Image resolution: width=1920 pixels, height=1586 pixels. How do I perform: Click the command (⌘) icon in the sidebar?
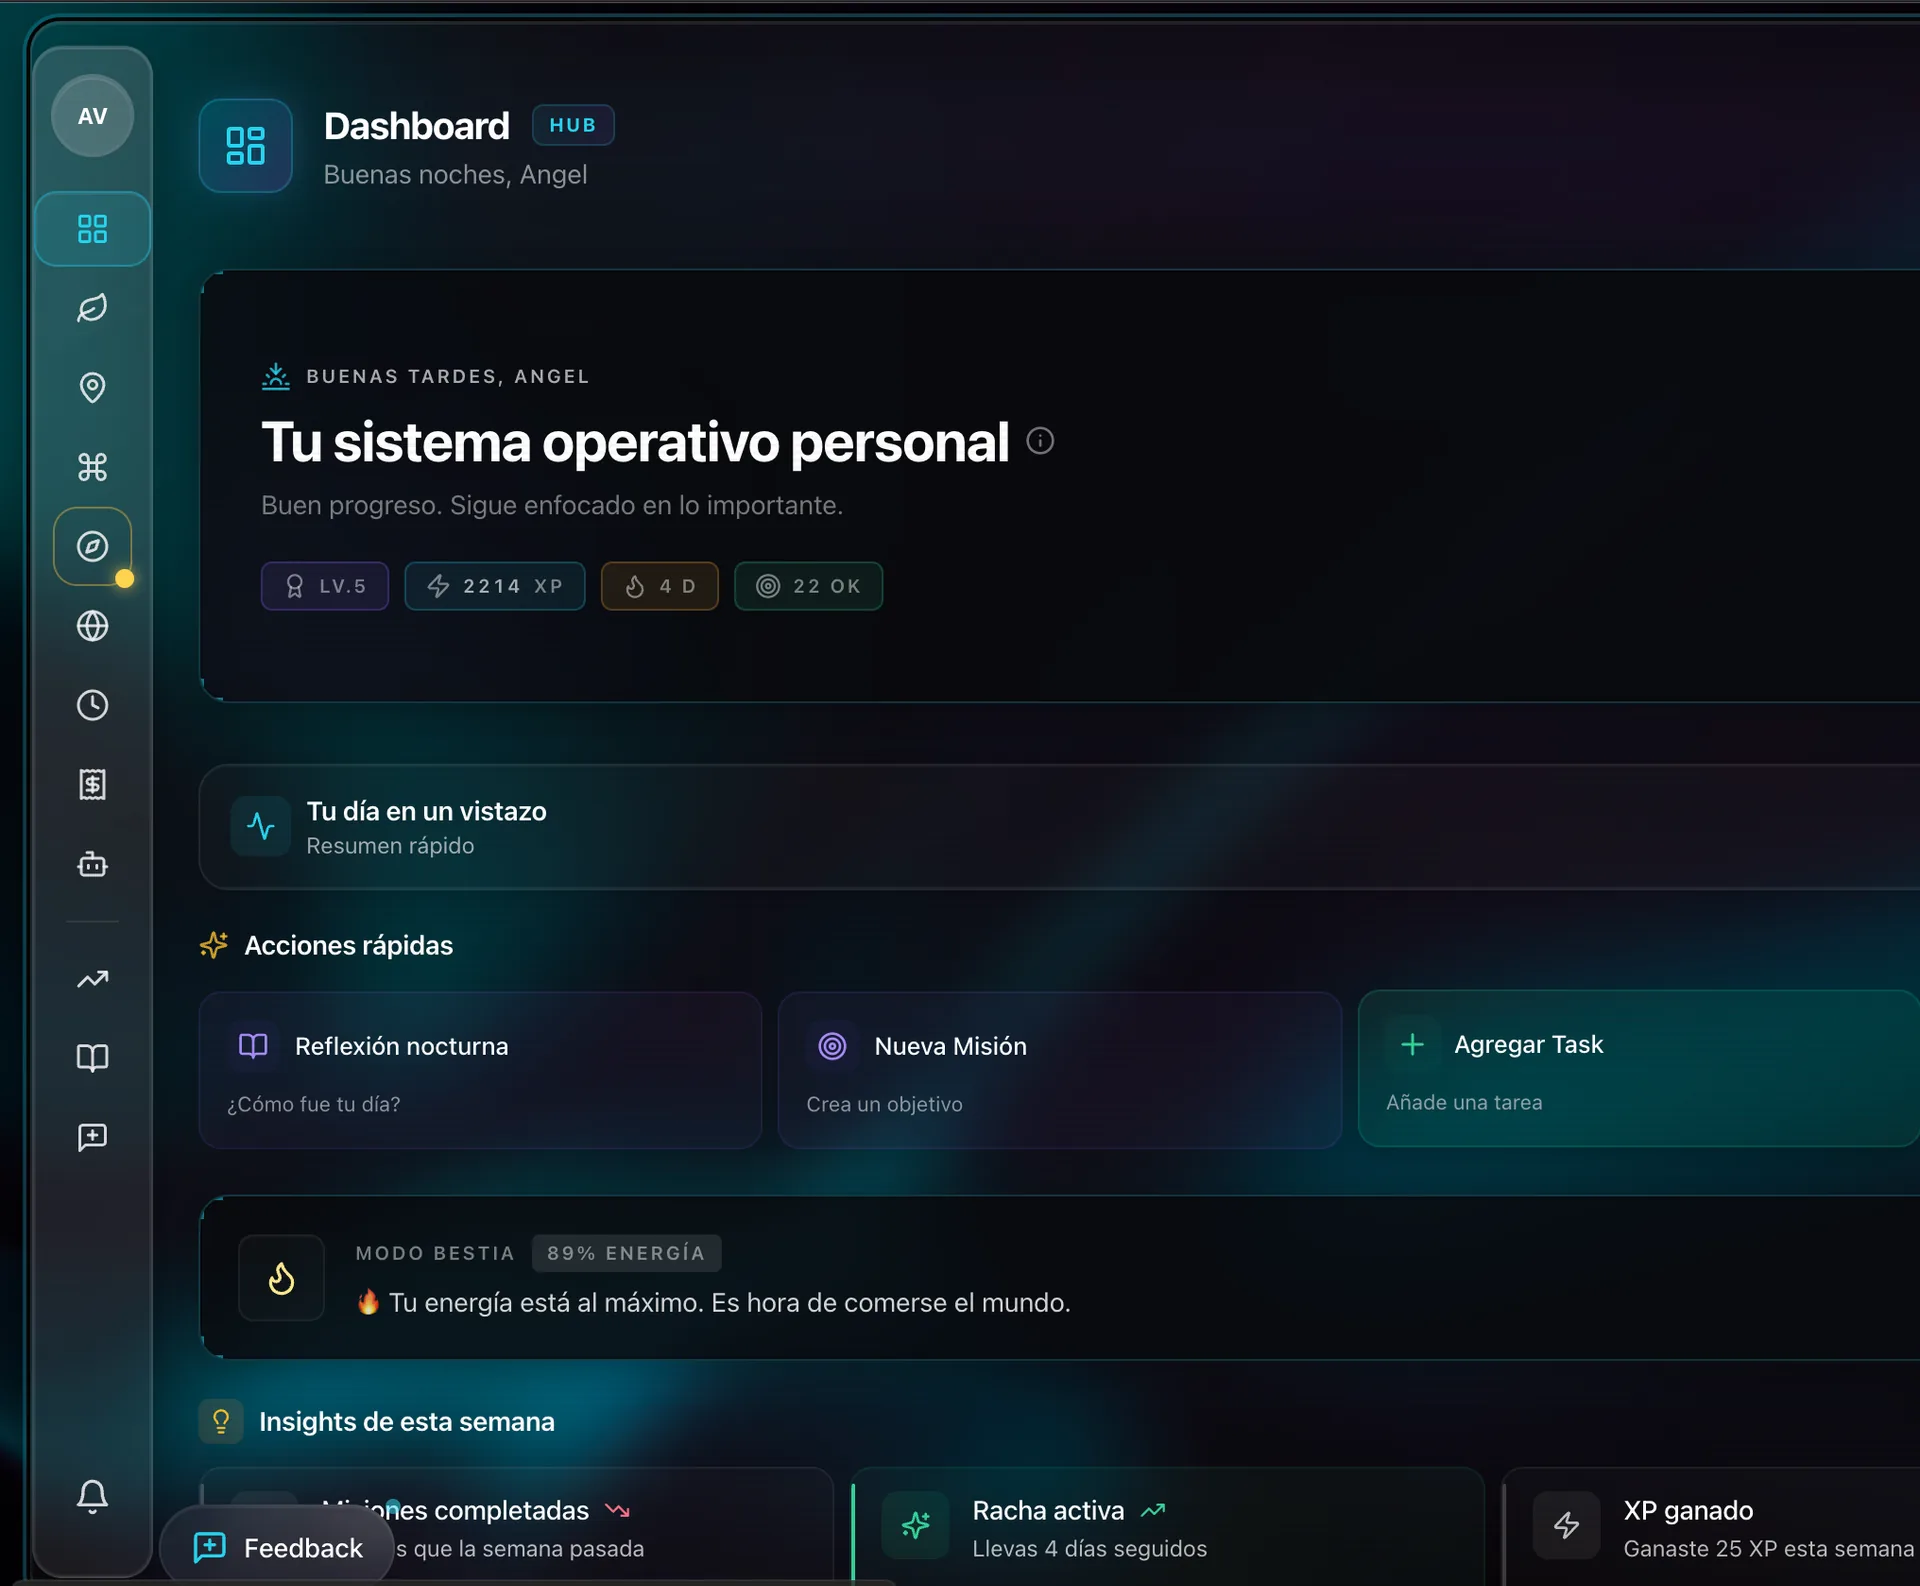(92, 467)
